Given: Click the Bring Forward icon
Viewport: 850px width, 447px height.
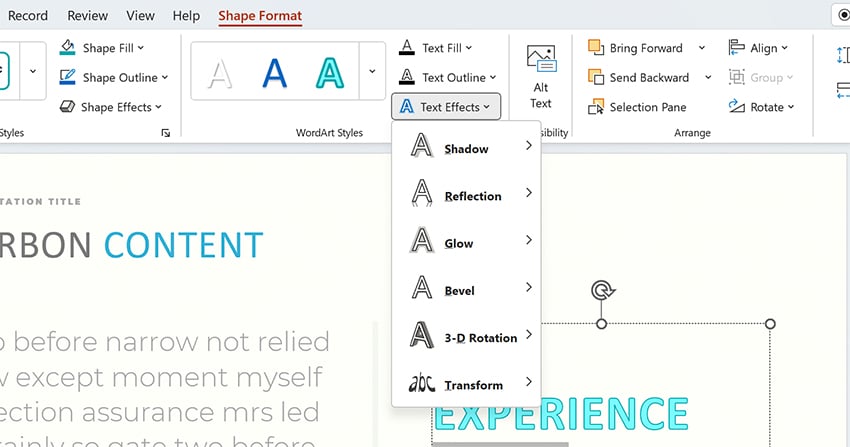Looking at the screenshot, I should click(x=596, y=48).
